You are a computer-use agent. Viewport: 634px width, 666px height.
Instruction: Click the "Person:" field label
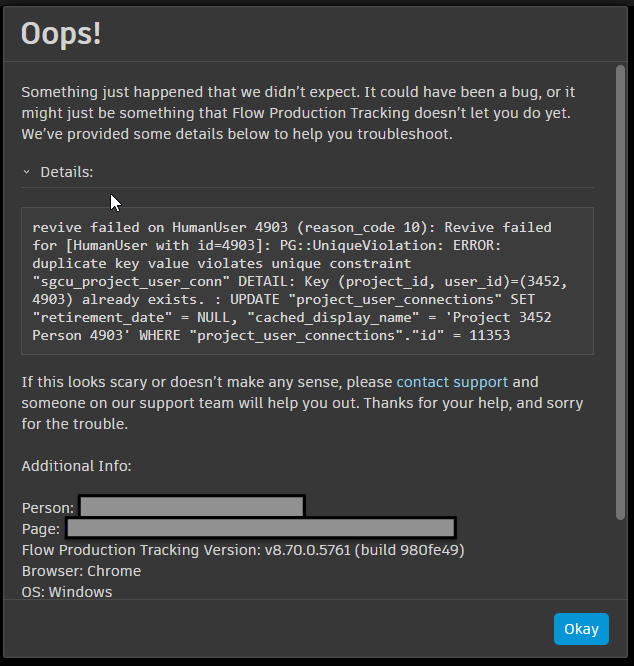pos(48,508)
